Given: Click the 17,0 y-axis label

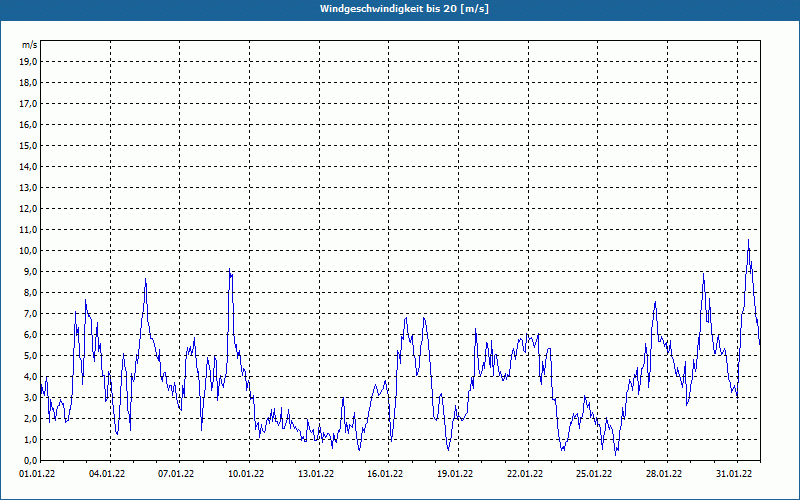Looking at the screenshot, I should [28, 104].
